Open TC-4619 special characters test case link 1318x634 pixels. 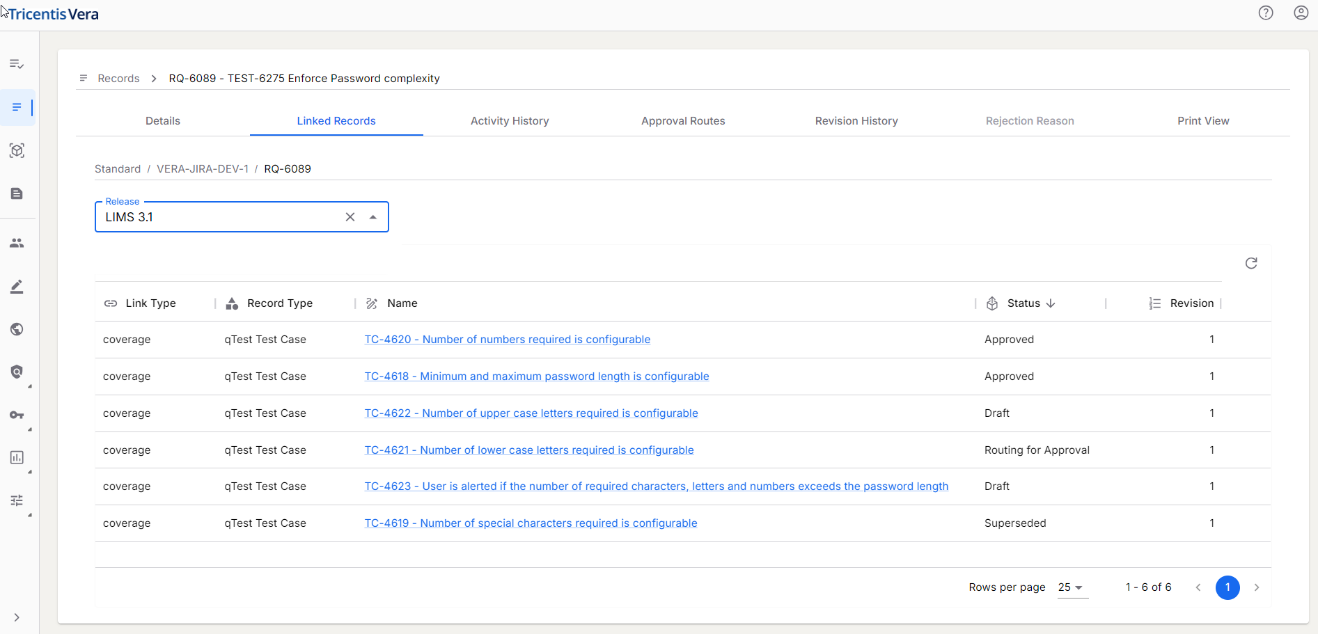530,524
